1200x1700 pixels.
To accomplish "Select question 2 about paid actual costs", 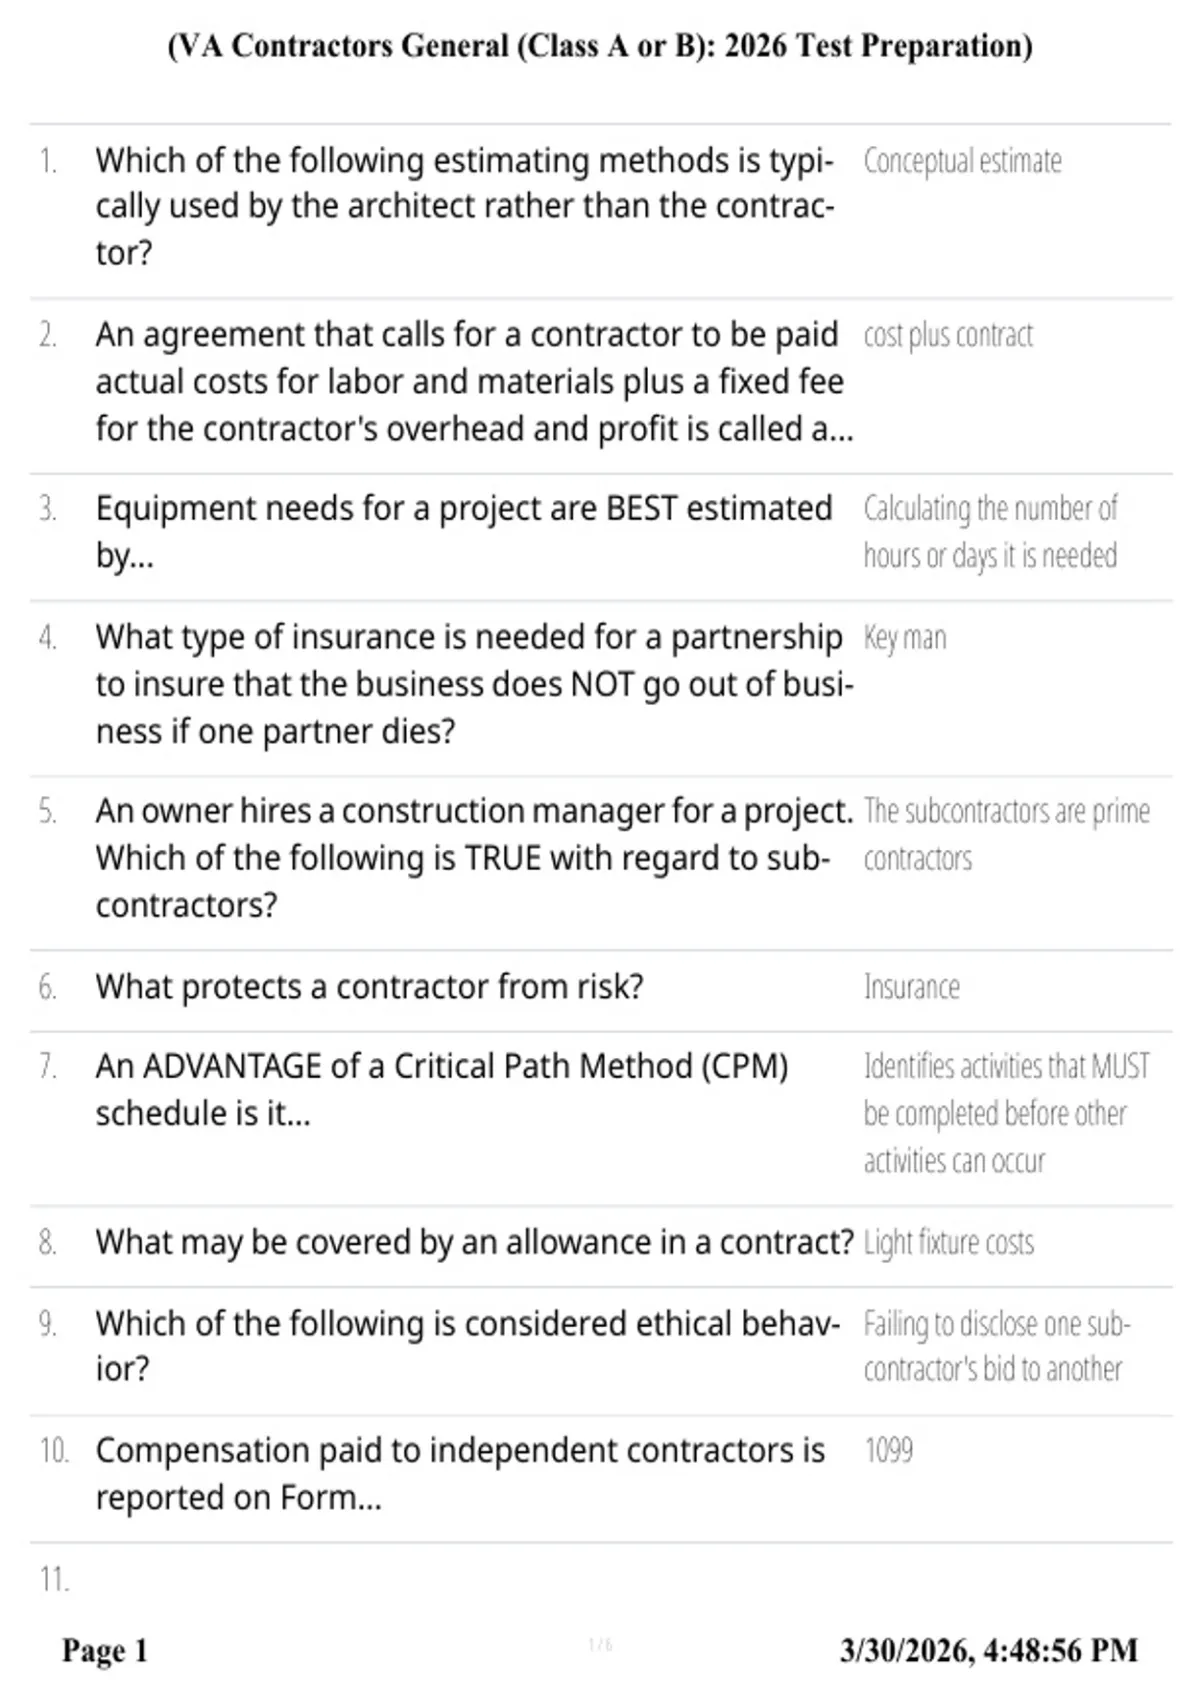I will pos(475,381).
